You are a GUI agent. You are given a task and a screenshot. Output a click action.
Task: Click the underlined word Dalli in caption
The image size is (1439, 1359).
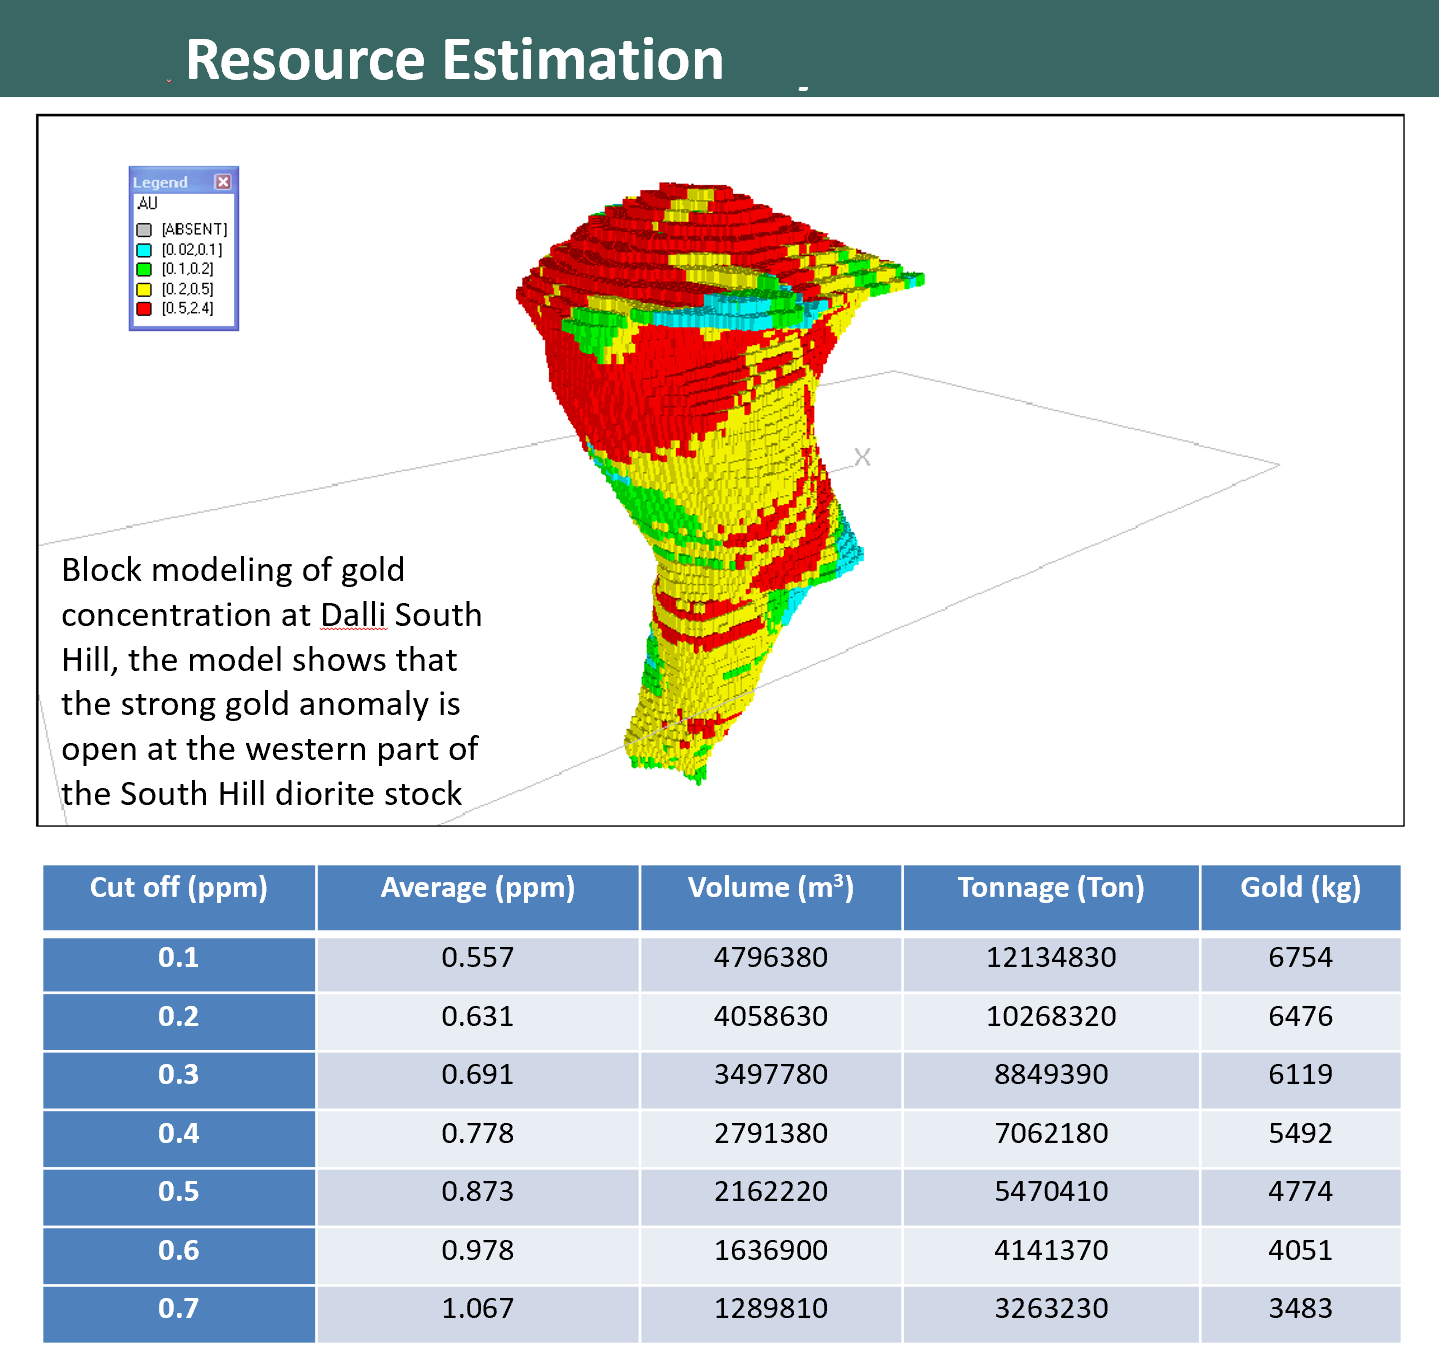[x=353, y=615]
